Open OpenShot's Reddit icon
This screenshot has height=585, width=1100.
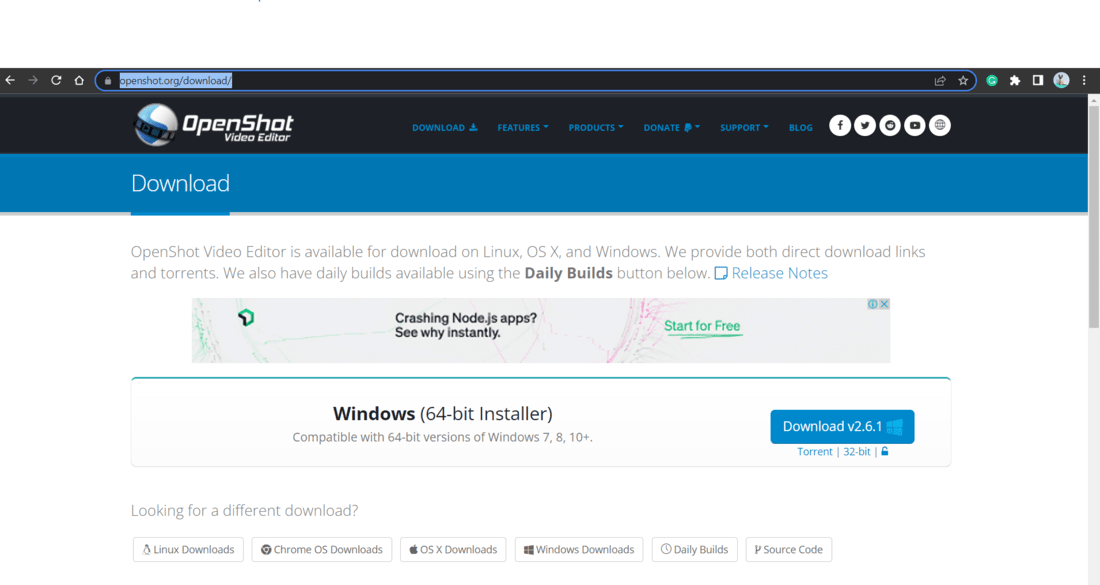click(890, 126)
